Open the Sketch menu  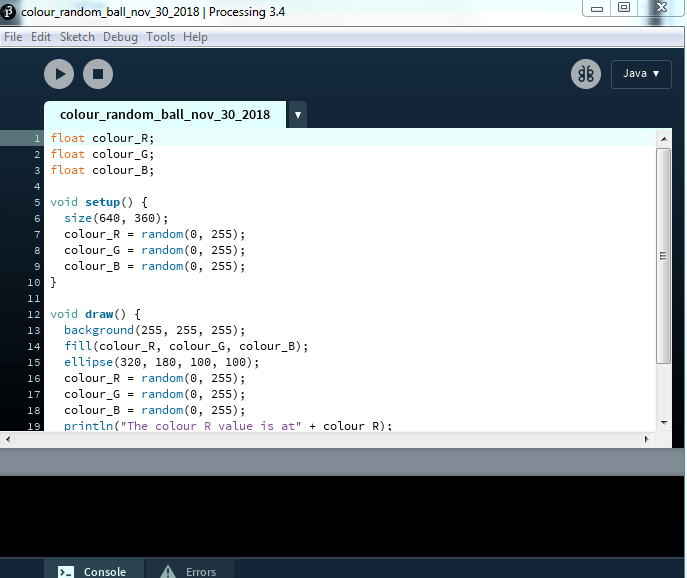(x=77, y=37)
